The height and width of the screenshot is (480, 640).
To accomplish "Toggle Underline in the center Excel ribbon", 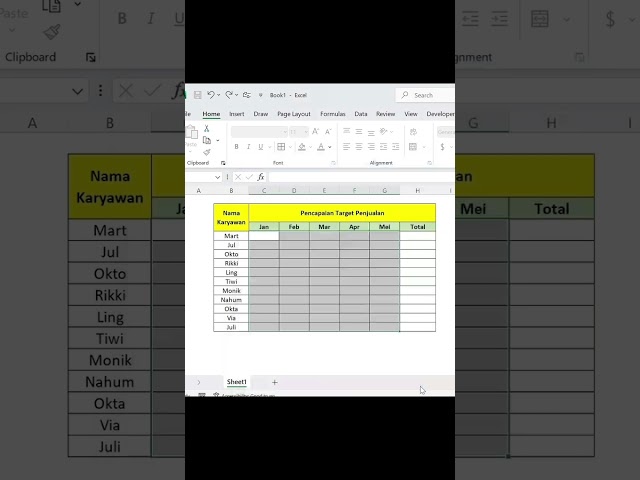I will (x=260, y=147).
